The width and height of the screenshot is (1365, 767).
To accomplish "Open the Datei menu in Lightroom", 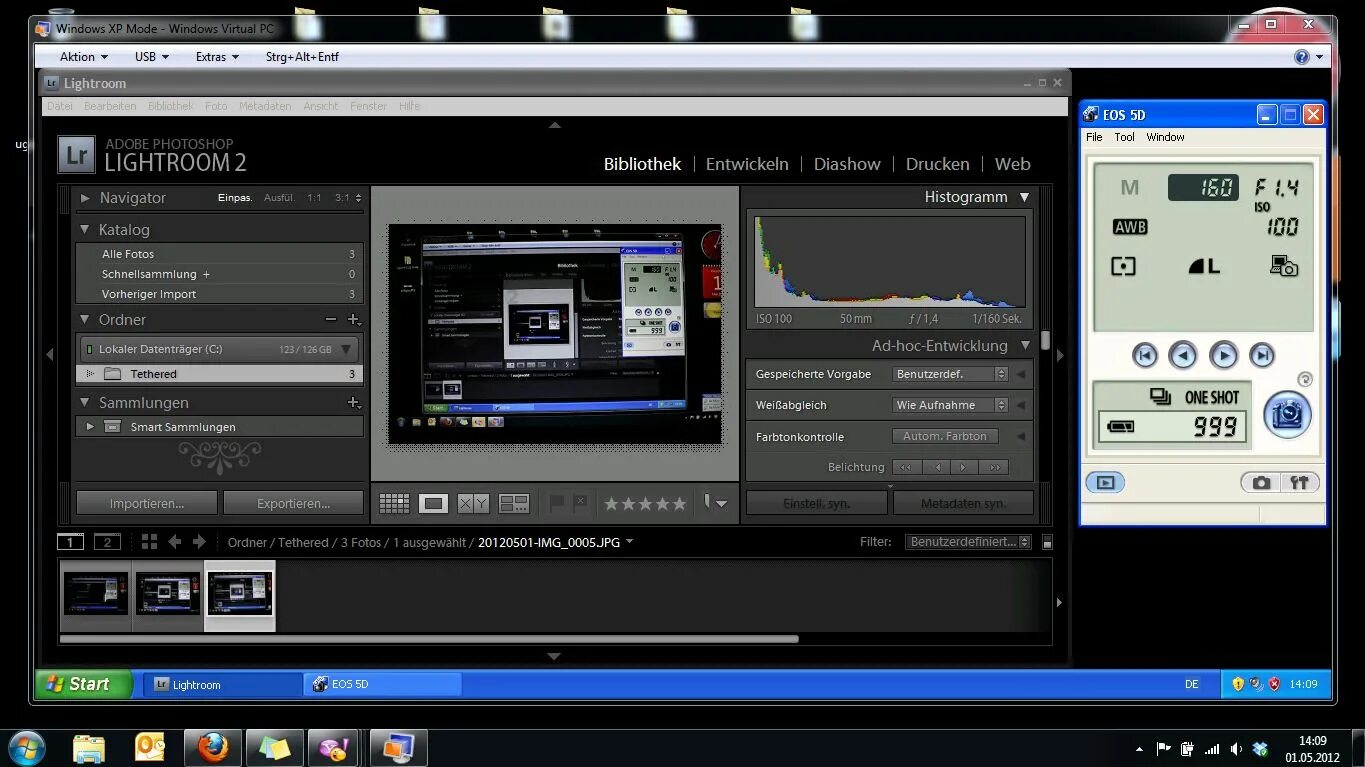I will click(60, 106).
